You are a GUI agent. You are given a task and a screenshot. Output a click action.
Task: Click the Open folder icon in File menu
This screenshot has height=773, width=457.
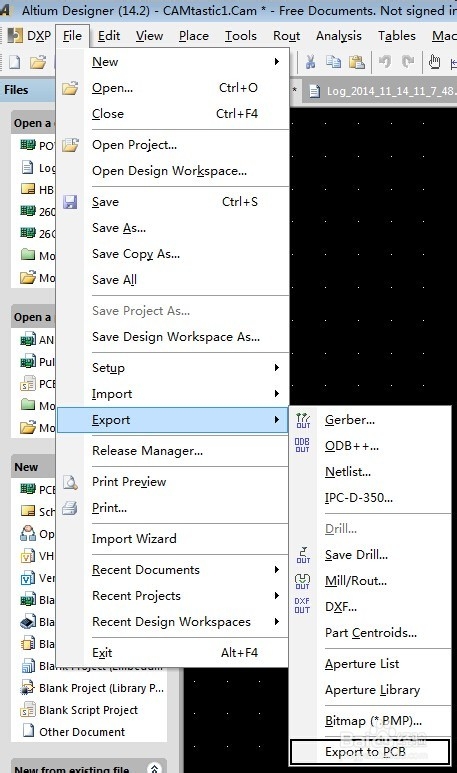tap(70, 88)
